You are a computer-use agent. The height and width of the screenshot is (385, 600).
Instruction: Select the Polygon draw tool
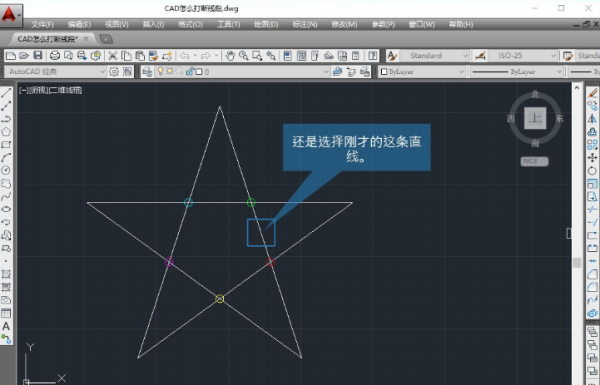(6, 132)
